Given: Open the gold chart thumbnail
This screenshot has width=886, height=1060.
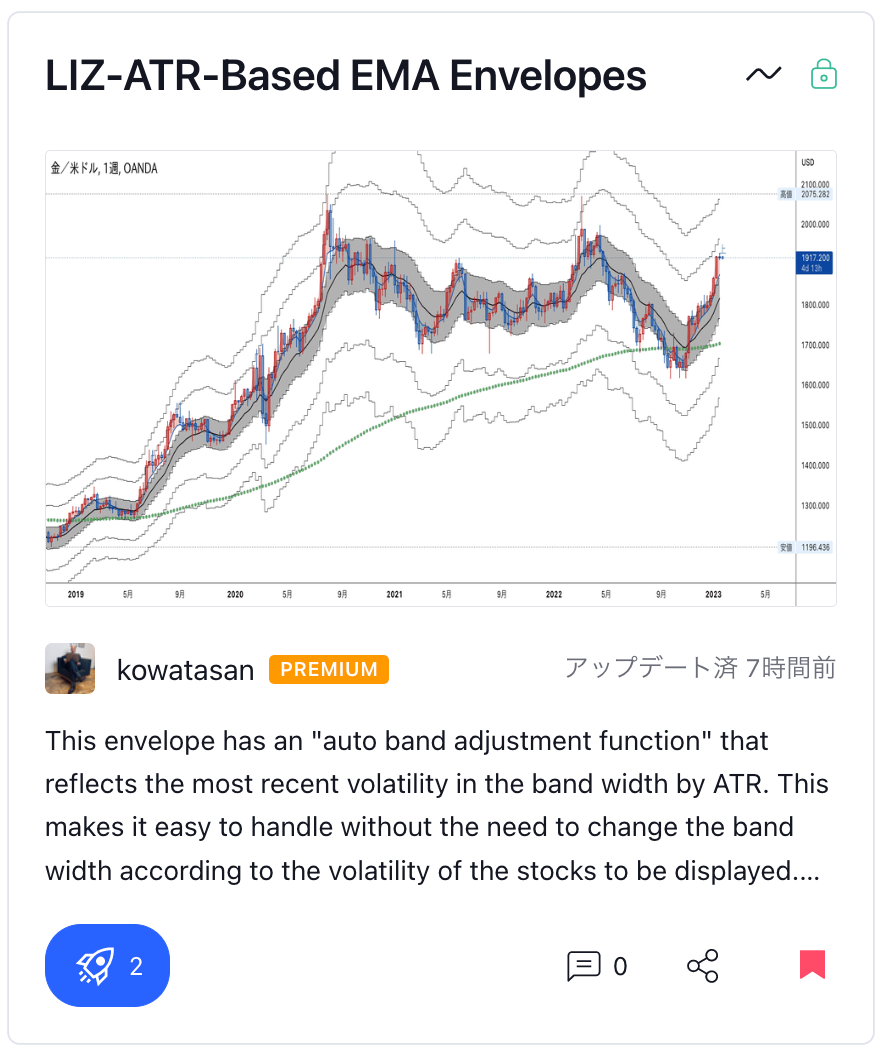Looking at the screenshot, I should (420, 378).
